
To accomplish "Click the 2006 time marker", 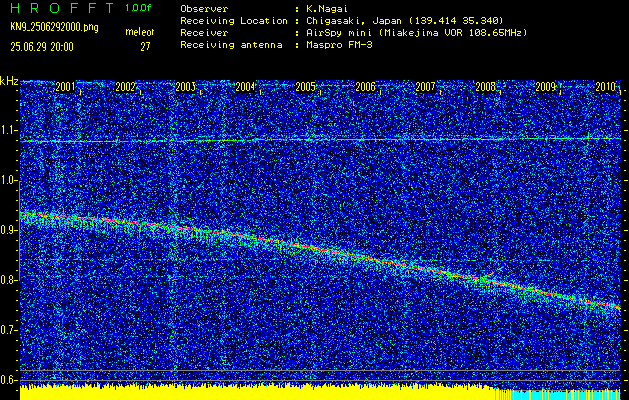I will point(365,87).
